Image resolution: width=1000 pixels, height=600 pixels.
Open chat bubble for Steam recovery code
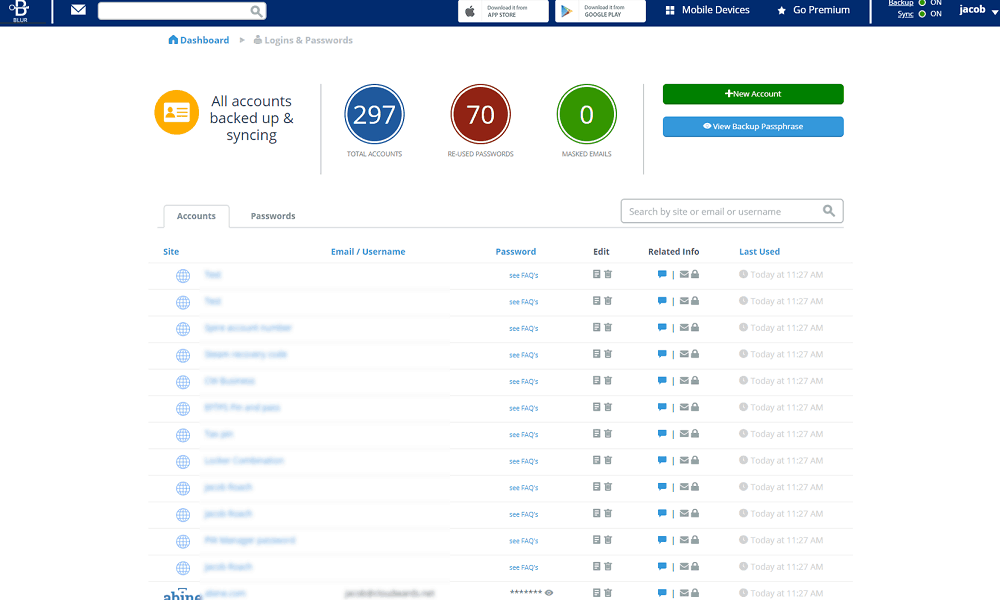[x=662, y=354]
